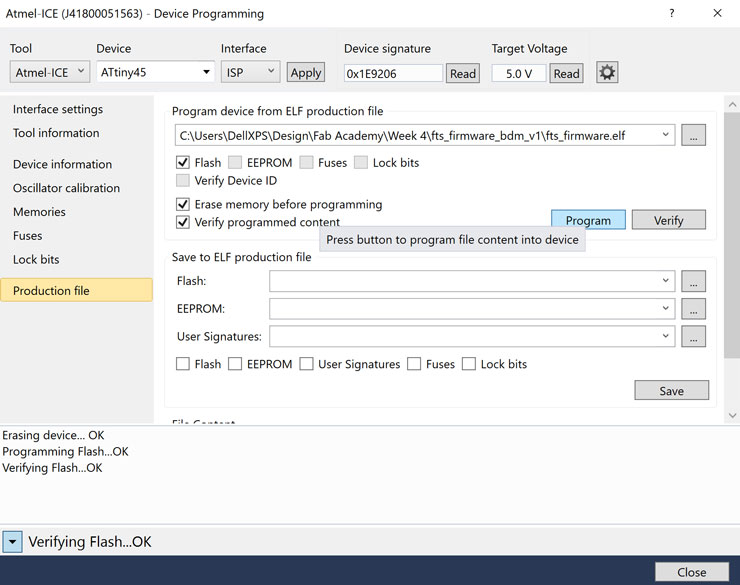Open the settings gear icon
This screenshot has height=585, width=740.
[x=607, y=73]
